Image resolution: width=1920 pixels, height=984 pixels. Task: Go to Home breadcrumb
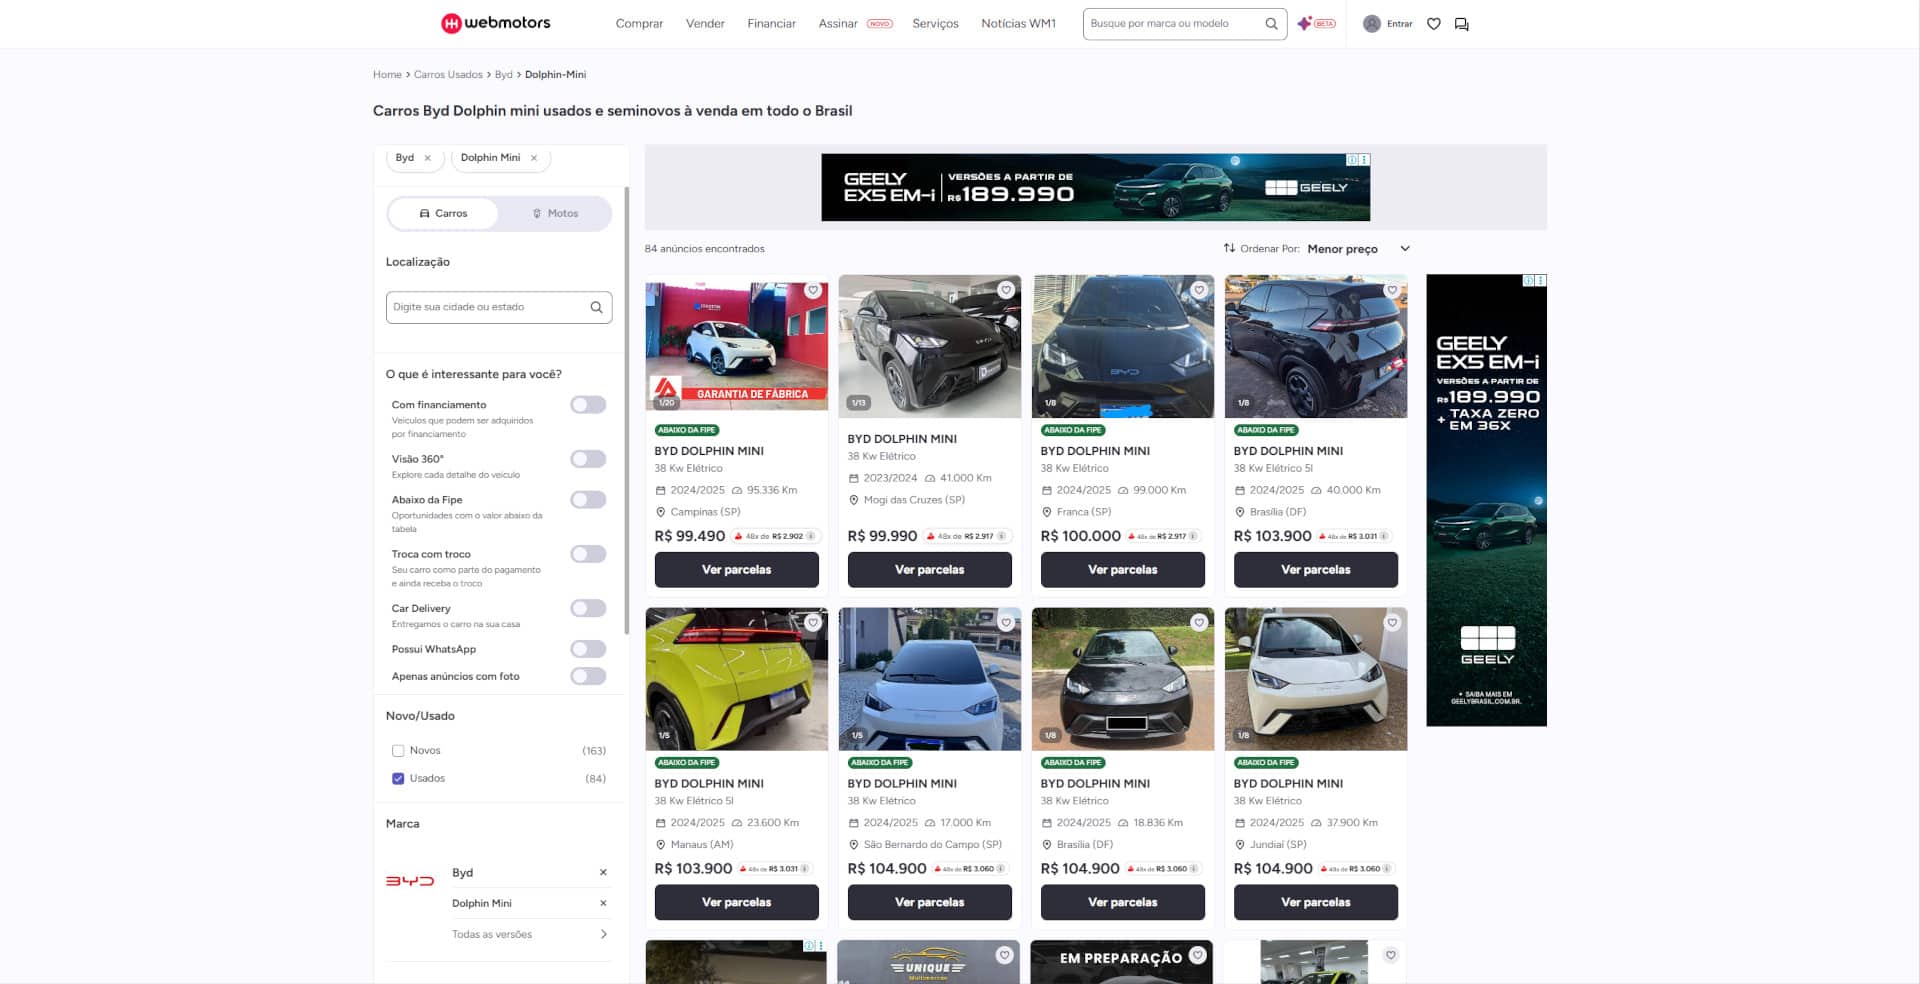(x=387, y=75)
